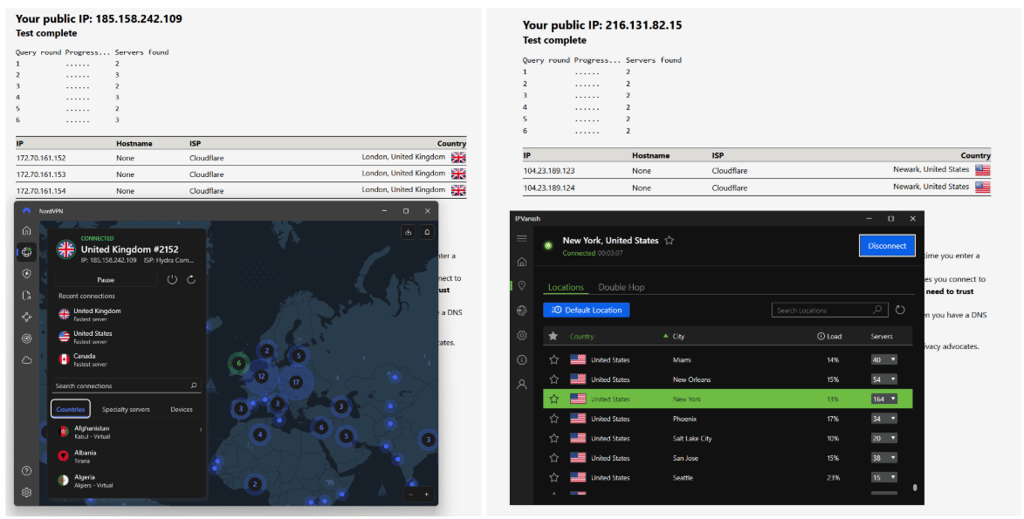Open NordVPN notifications bell icon

click(x=427, y=232)
